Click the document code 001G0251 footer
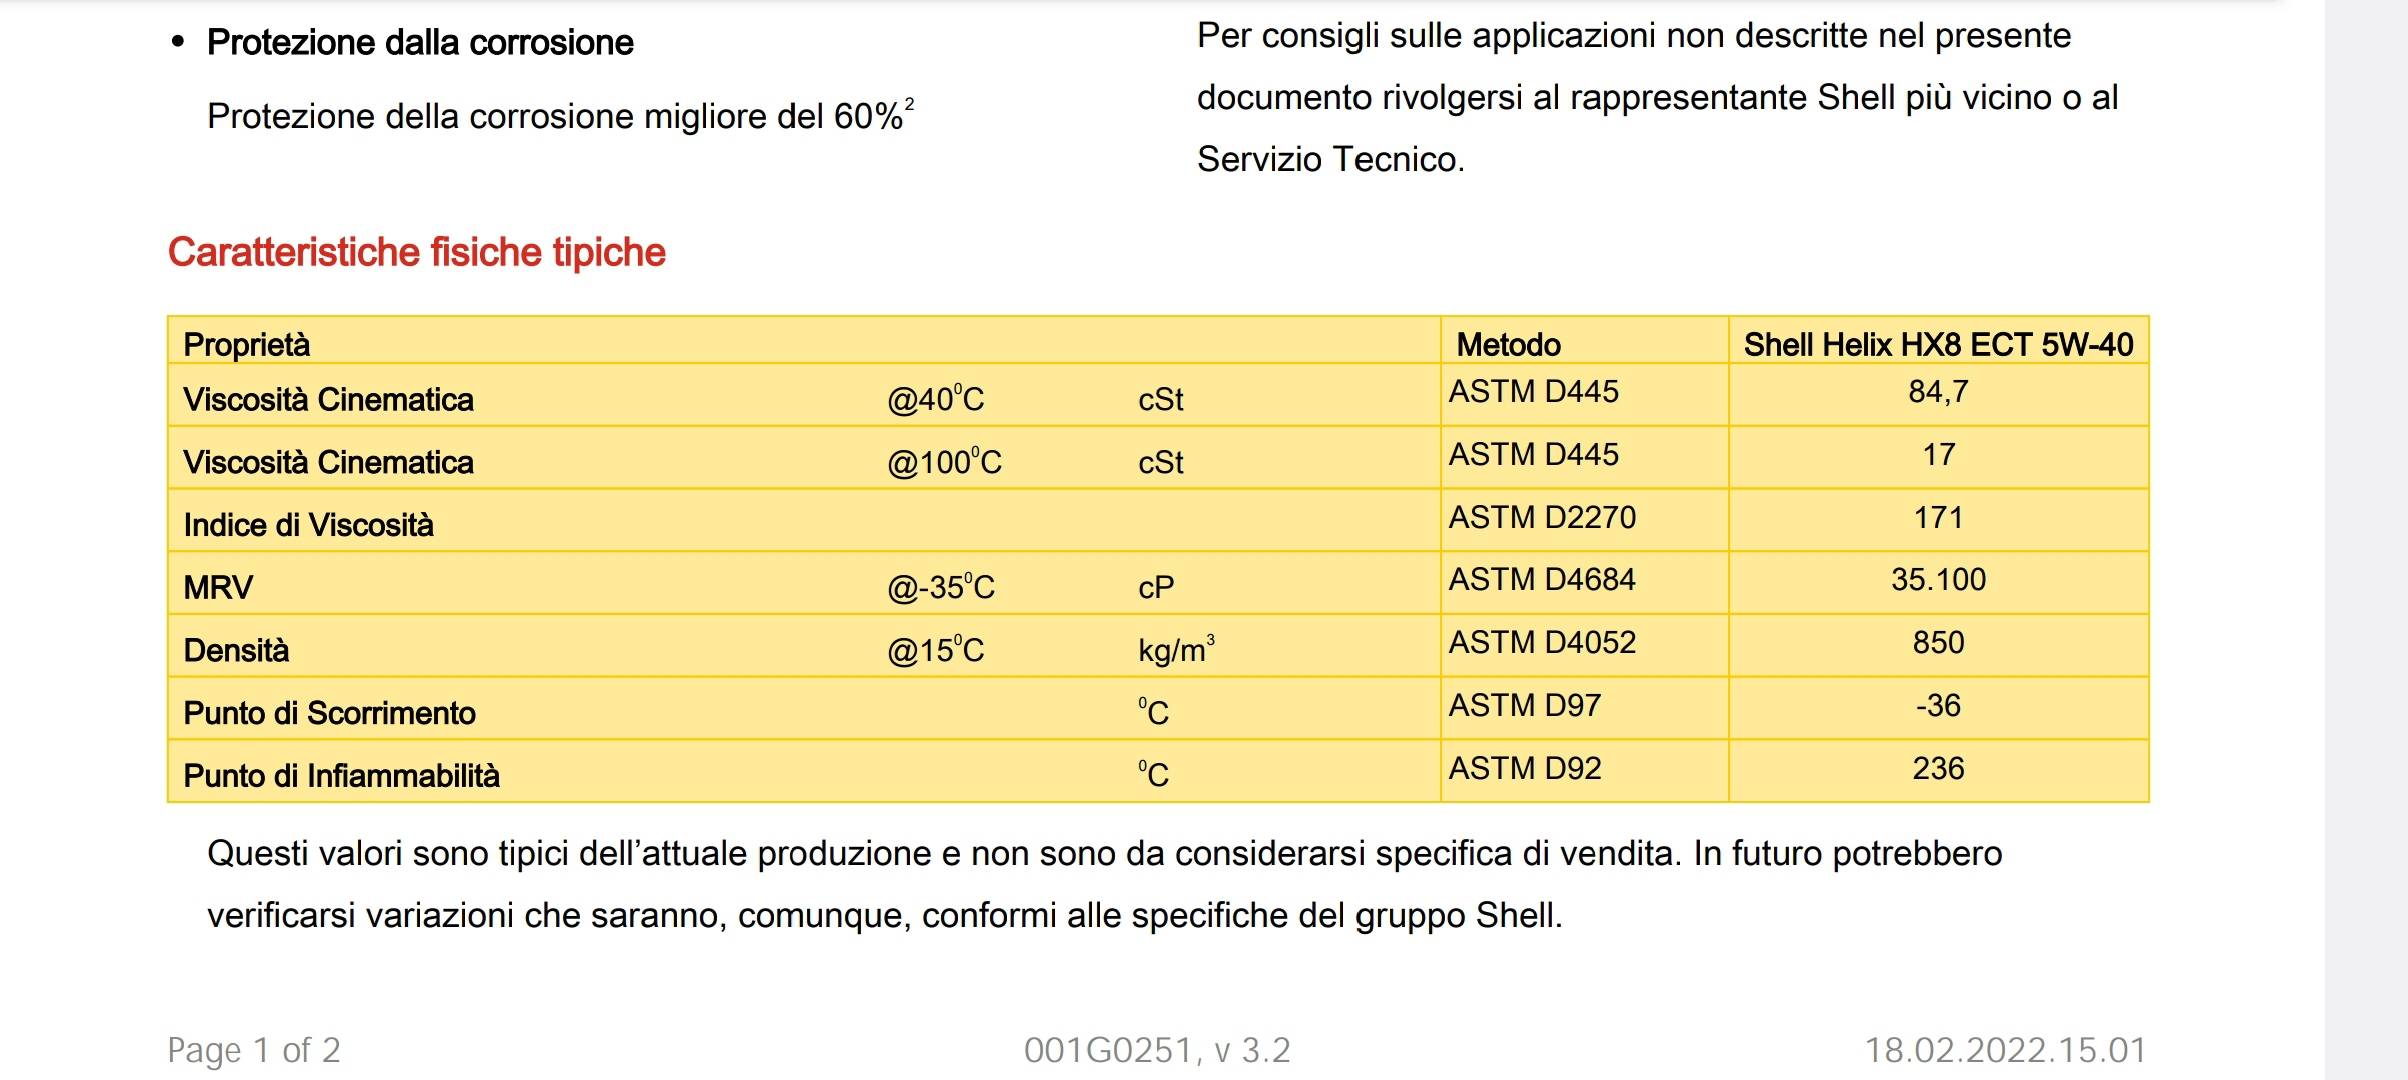The width and height of the screenshot is (2408, 1080). (x=1157, y=1050)
